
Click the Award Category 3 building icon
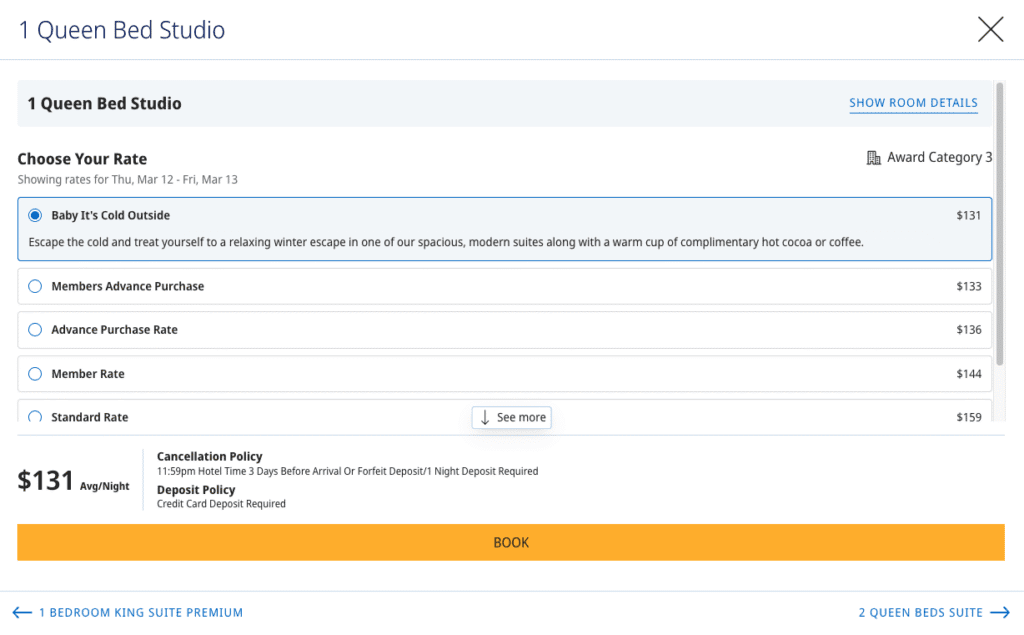[873, 158]
